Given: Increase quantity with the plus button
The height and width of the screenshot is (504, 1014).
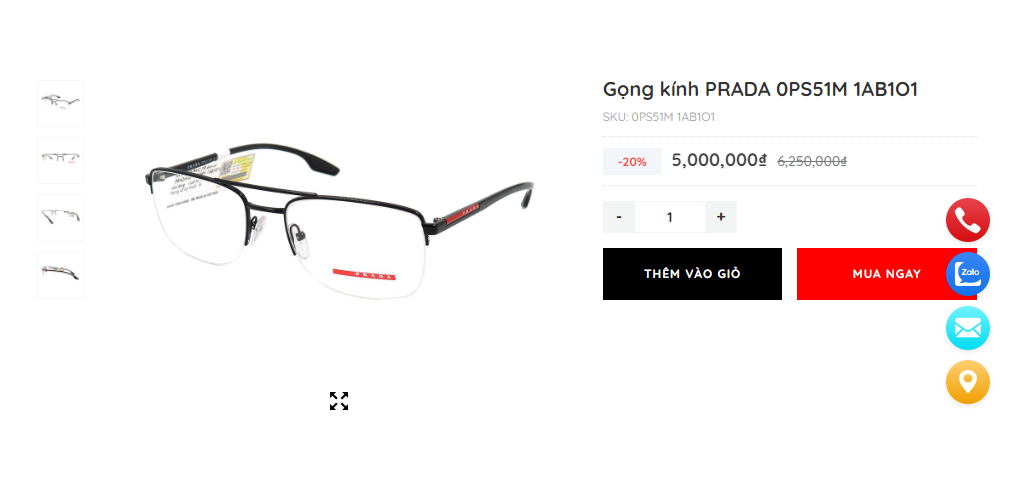Looking at the screenshot, I should pyautogui.click(x=721, y=217).
